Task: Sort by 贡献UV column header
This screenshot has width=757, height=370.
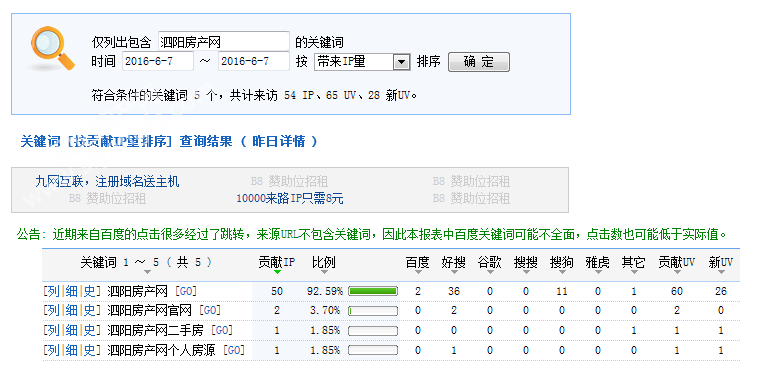Action: click(x=676, y=262)
